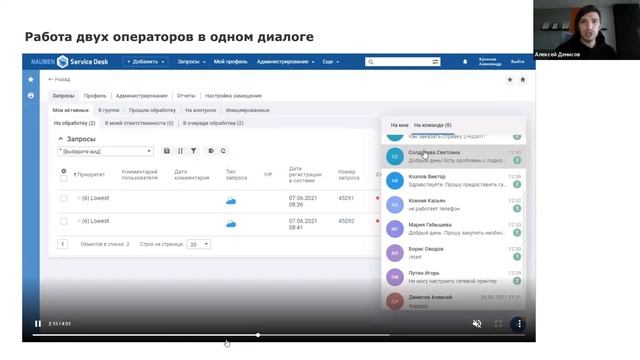The image size is (640, 360).
Task: Select all rows header checkbox
Action: click(64, 178)
